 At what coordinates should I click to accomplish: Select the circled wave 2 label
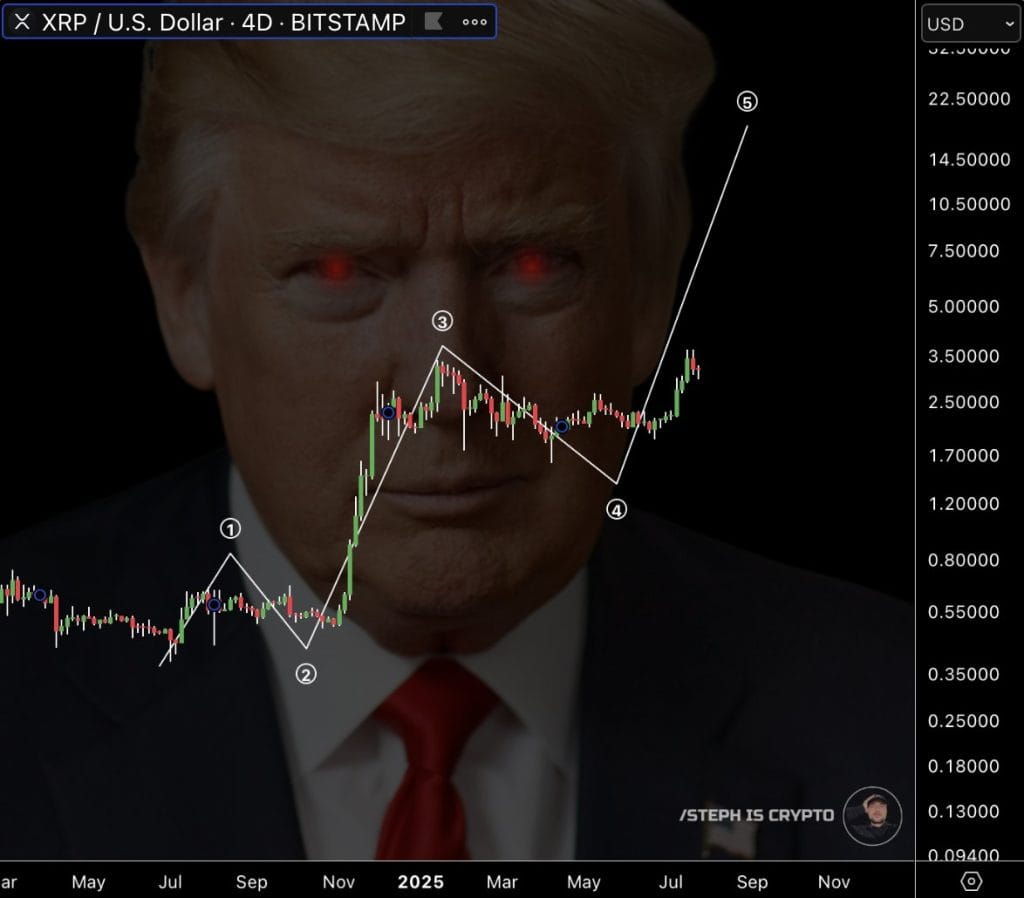point(306,674)
